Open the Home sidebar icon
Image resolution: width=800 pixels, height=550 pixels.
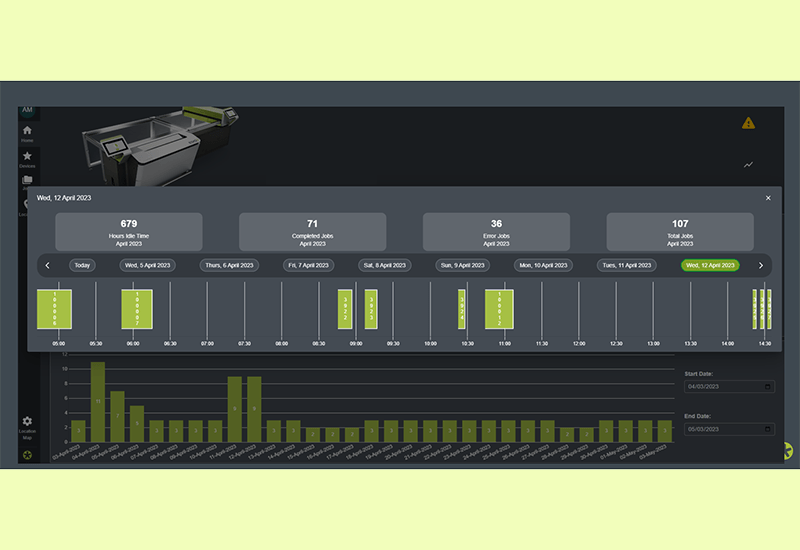27,131
